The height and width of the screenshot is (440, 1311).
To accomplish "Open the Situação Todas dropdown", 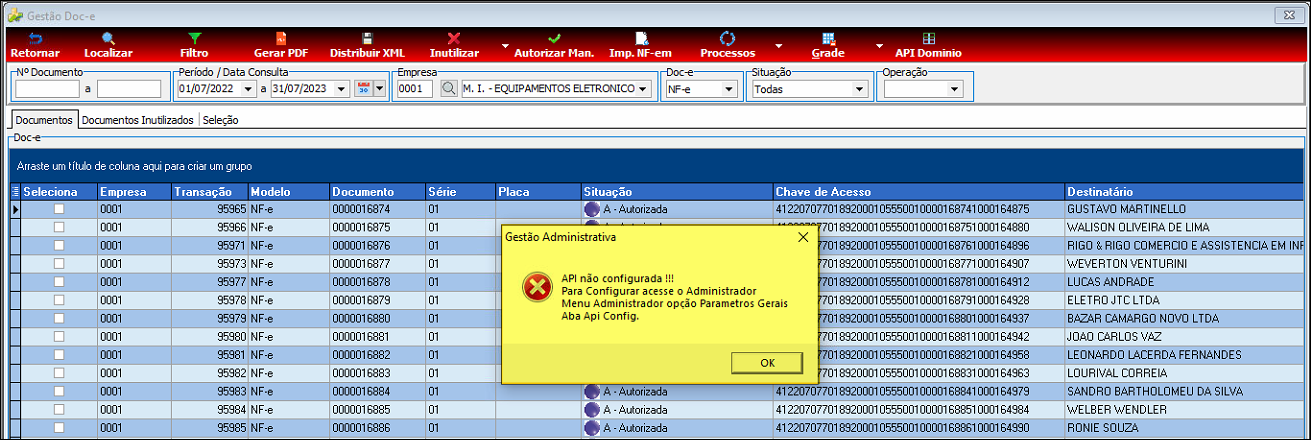I will point(859,89).
